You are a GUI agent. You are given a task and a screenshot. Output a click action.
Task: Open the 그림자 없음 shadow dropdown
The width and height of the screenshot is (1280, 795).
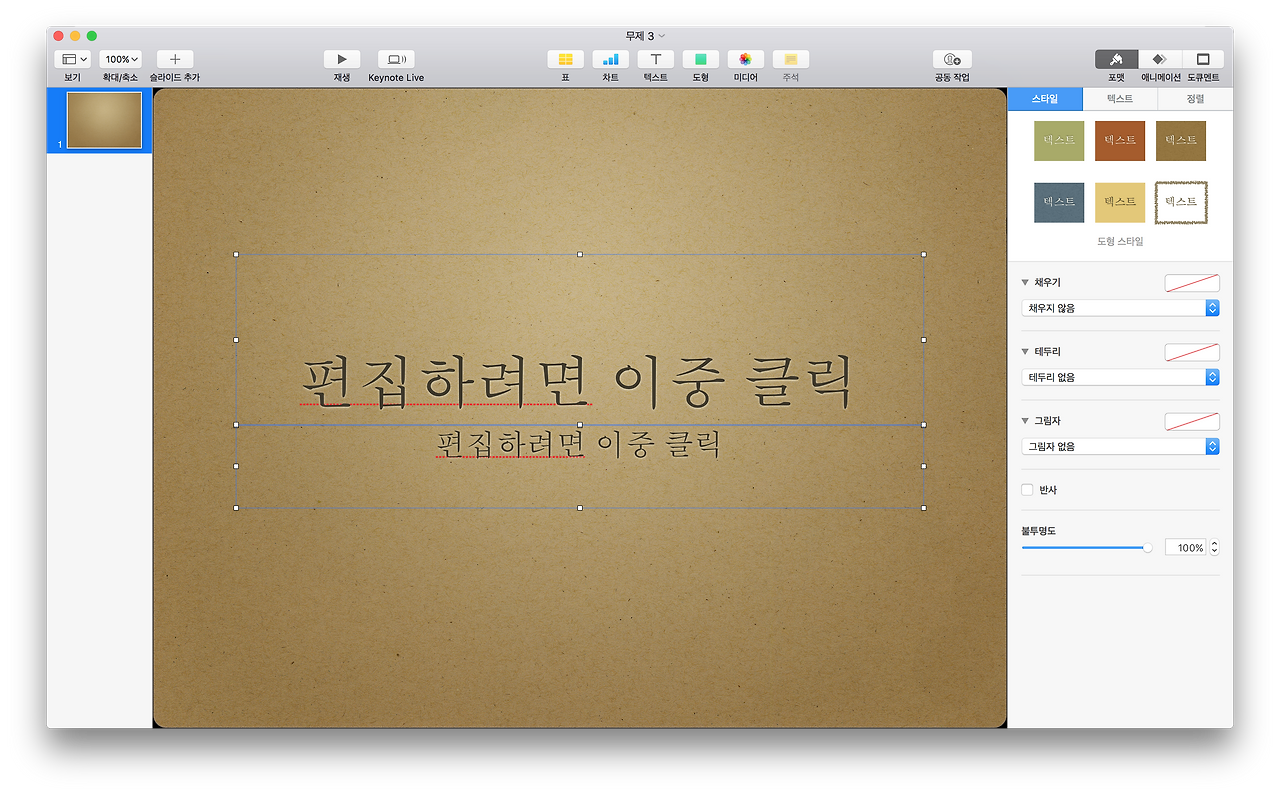tap(1119, 446)
